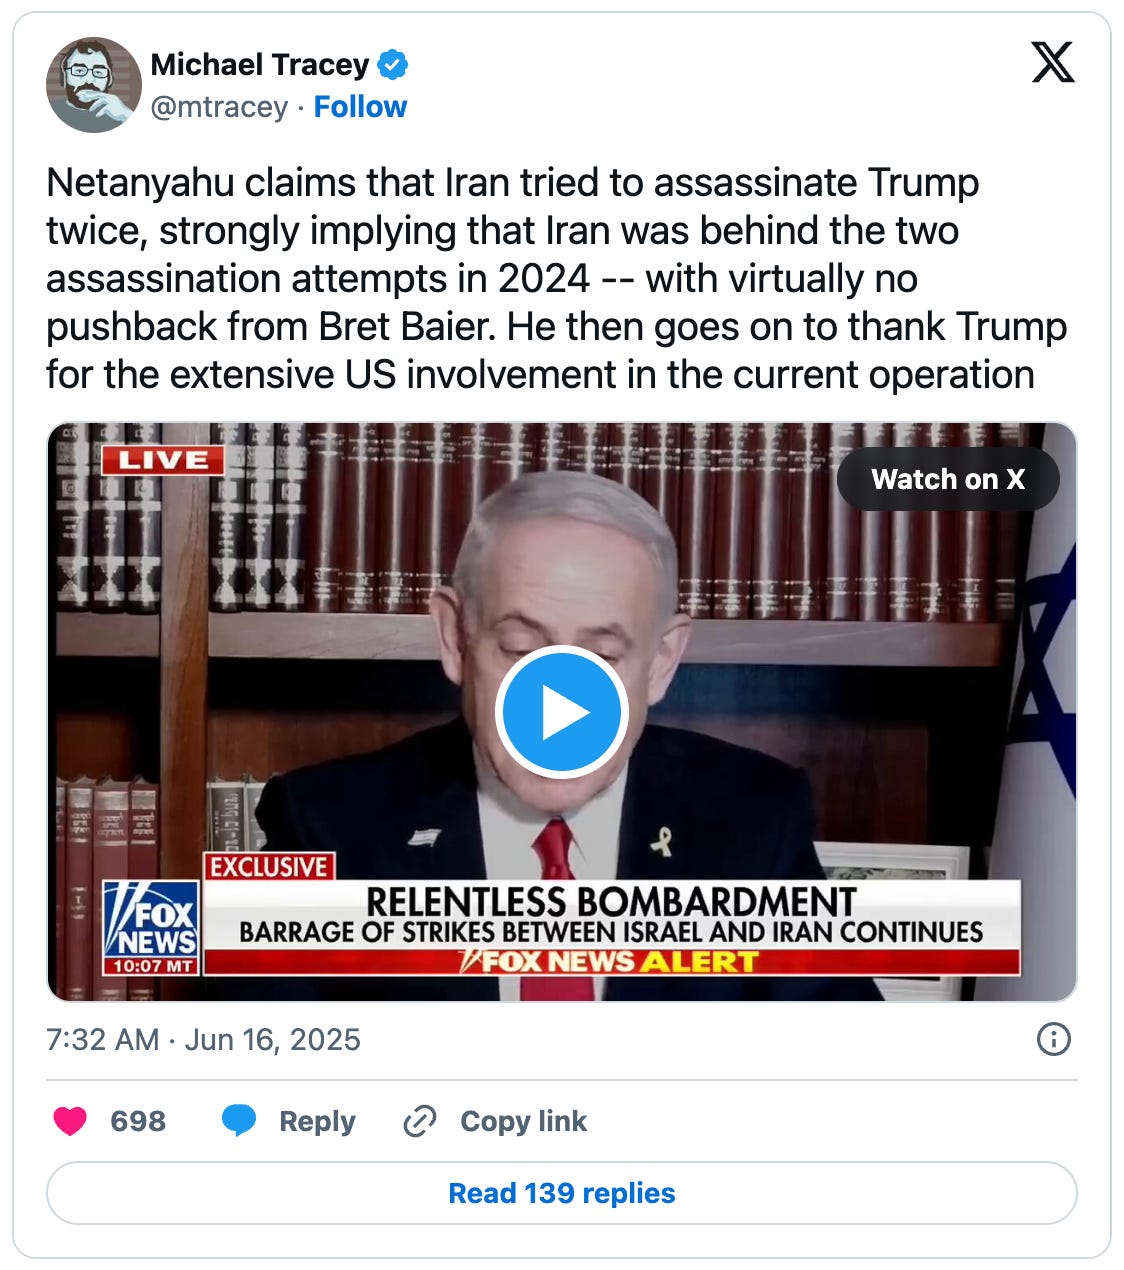Click the Watch on X button

point(948,479)
